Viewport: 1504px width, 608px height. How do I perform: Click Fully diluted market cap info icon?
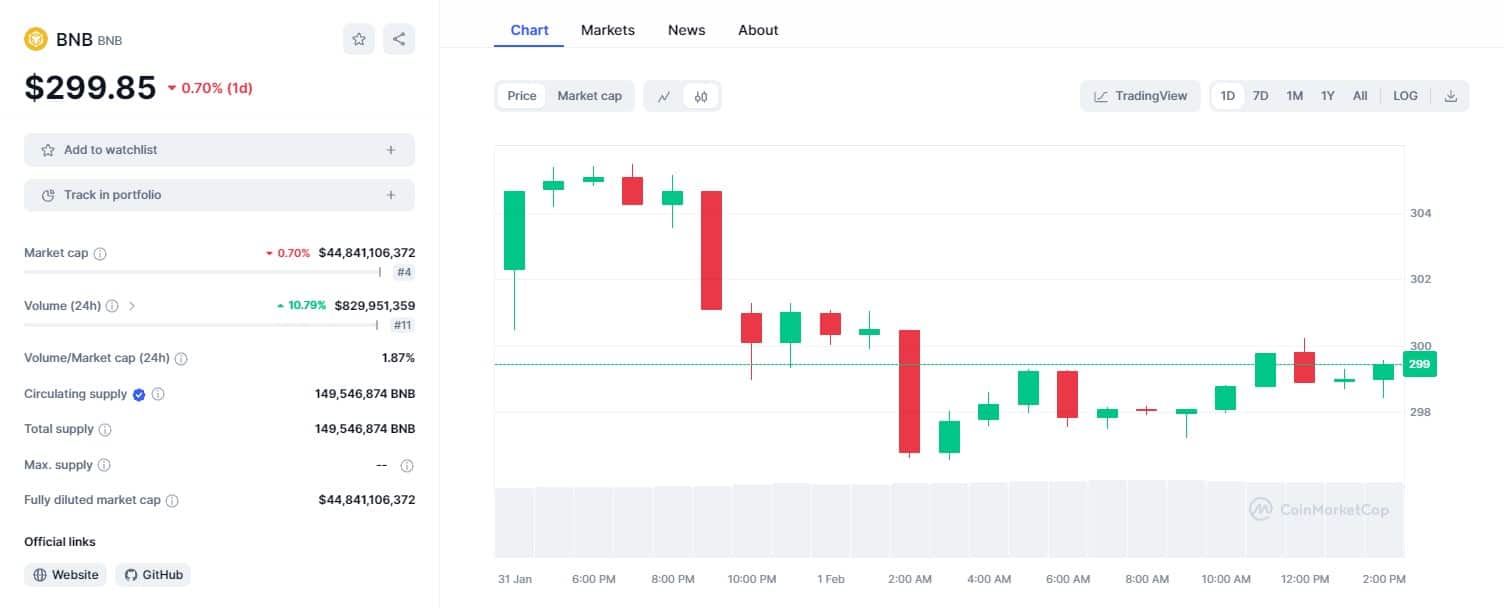[x=172, y=500]
